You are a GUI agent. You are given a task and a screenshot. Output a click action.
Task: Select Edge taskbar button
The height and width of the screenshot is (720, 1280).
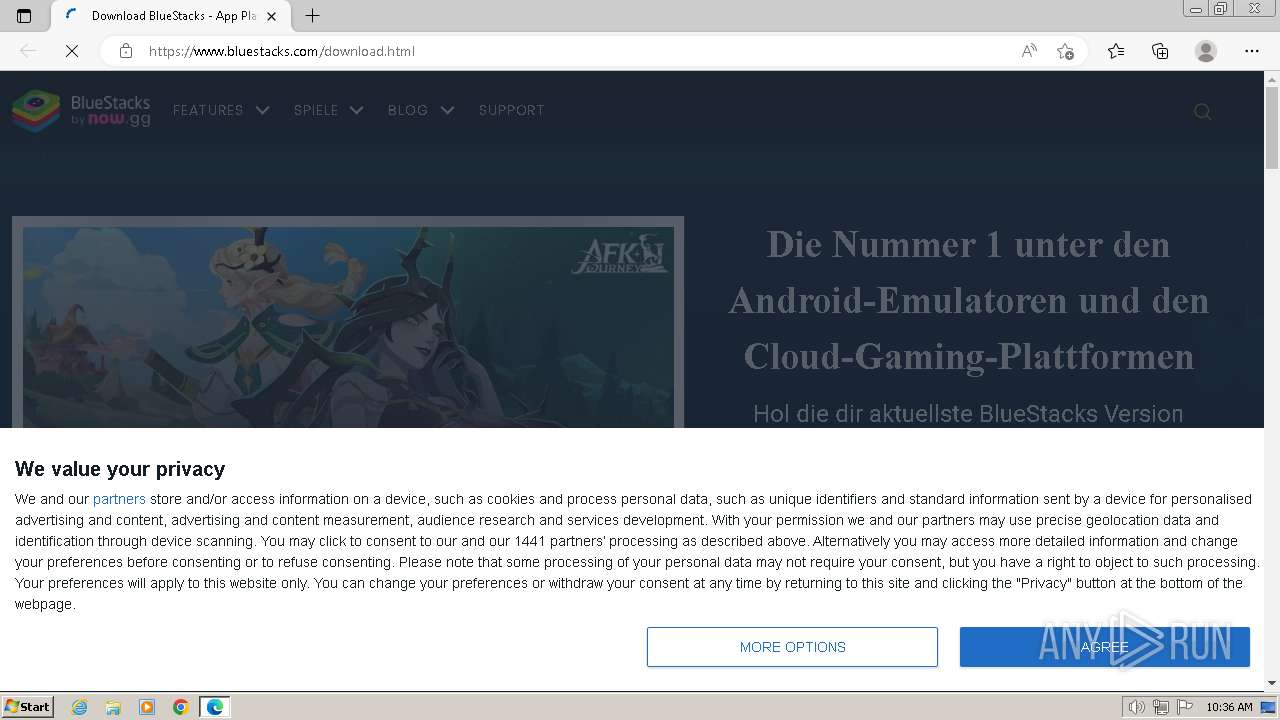point(215,707)
